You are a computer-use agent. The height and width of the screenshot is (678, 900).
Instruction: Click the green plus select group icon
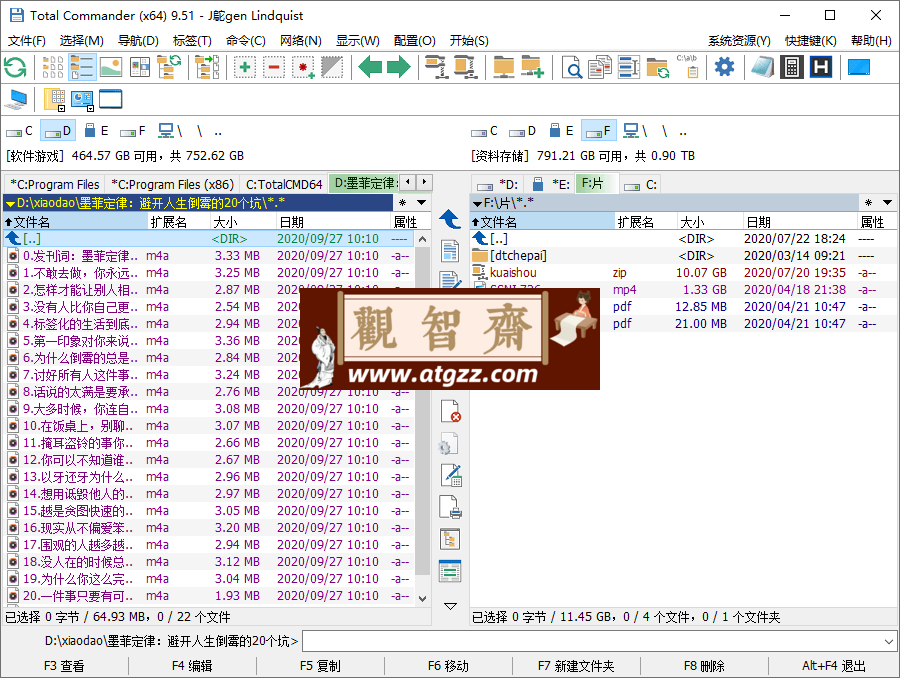[245, 67]
